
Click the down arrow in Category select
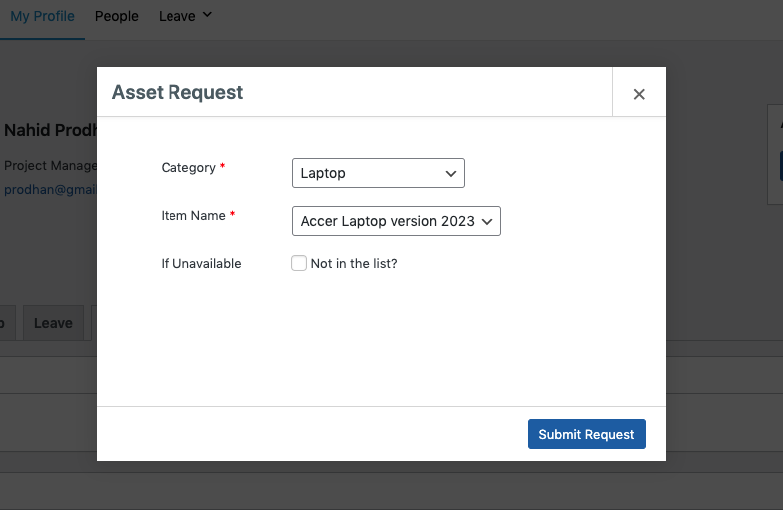pyautogui.click(x=450, y=173)
